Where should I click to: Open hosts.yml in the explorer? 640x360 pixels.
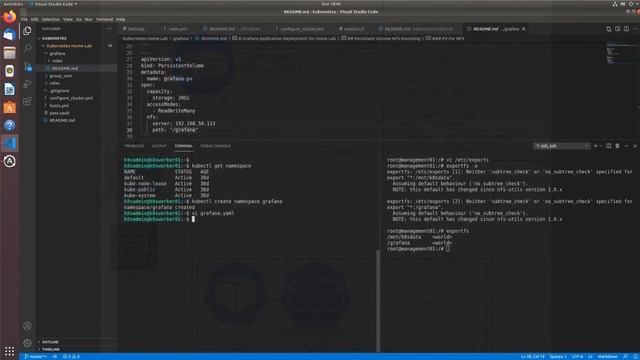(59, 106)
